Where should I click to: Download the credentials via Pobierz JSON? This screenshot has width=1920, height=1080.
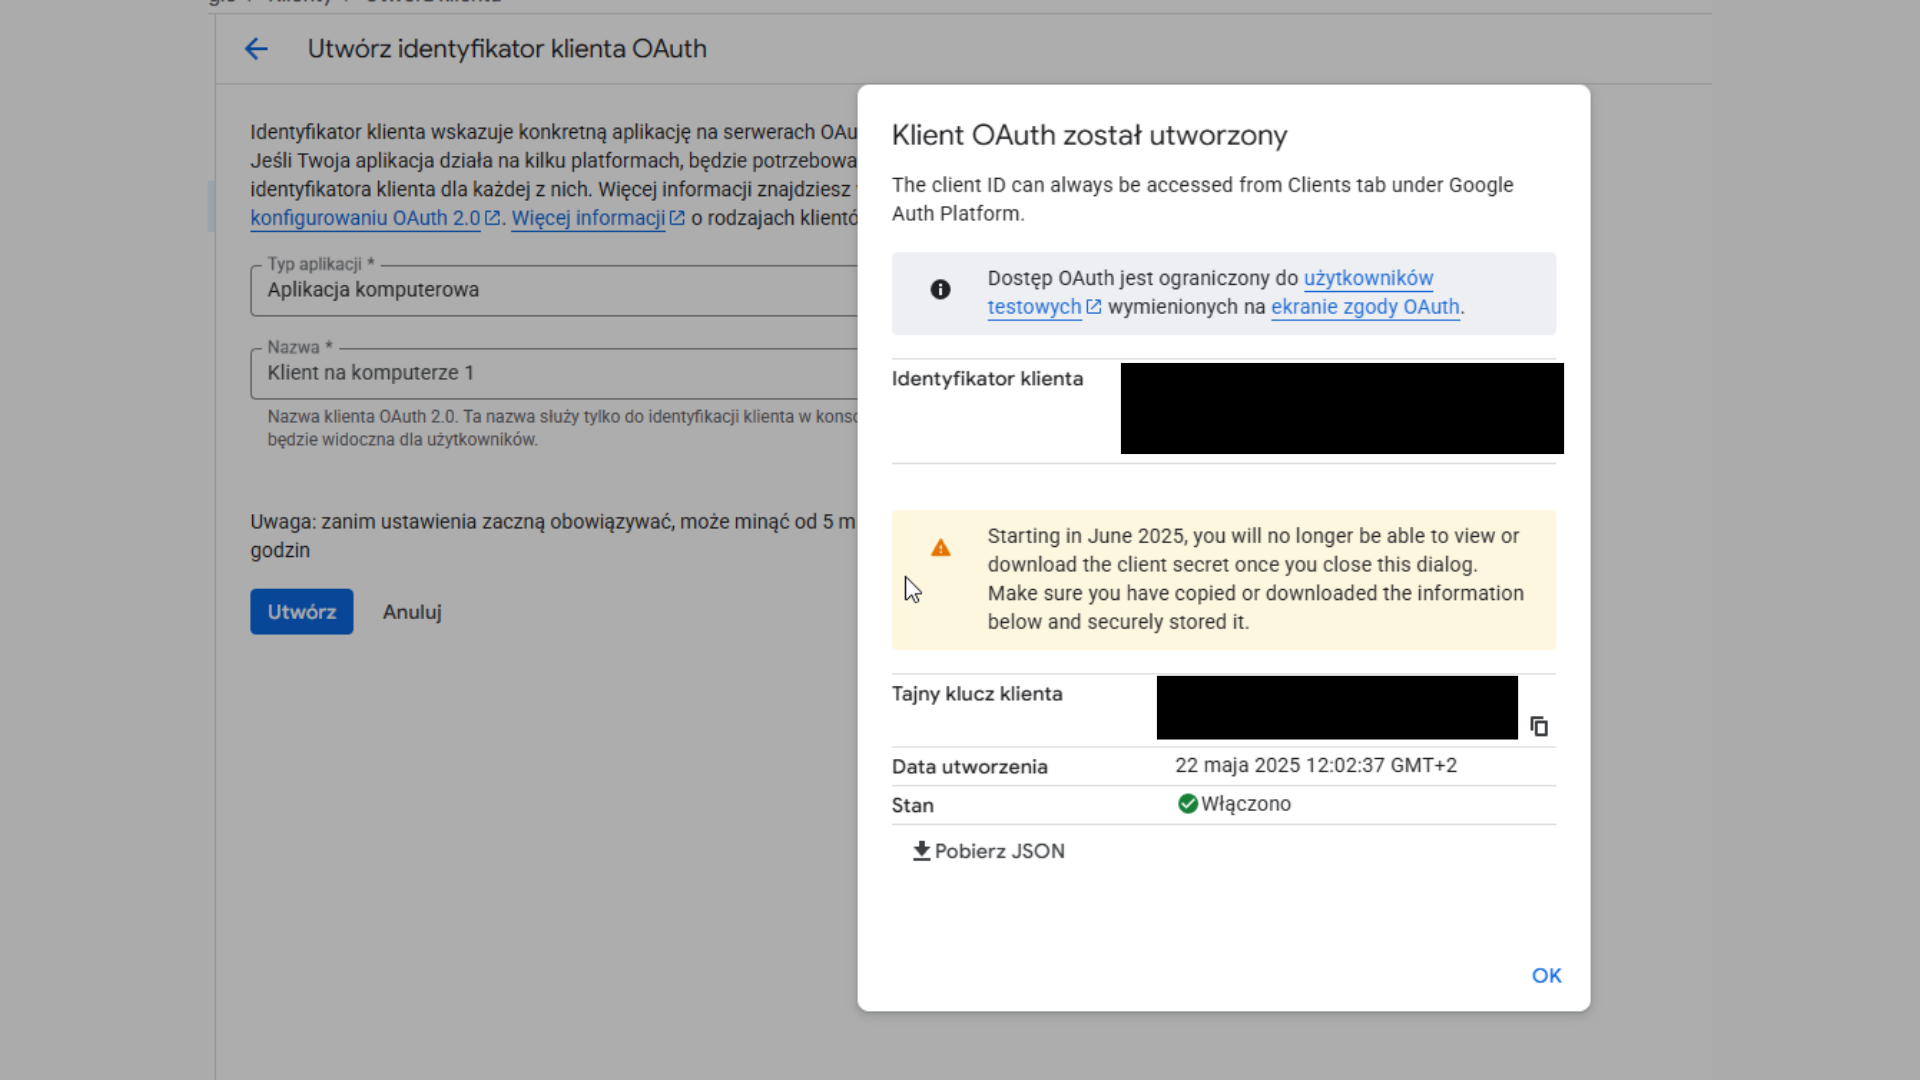pos(988,851)
